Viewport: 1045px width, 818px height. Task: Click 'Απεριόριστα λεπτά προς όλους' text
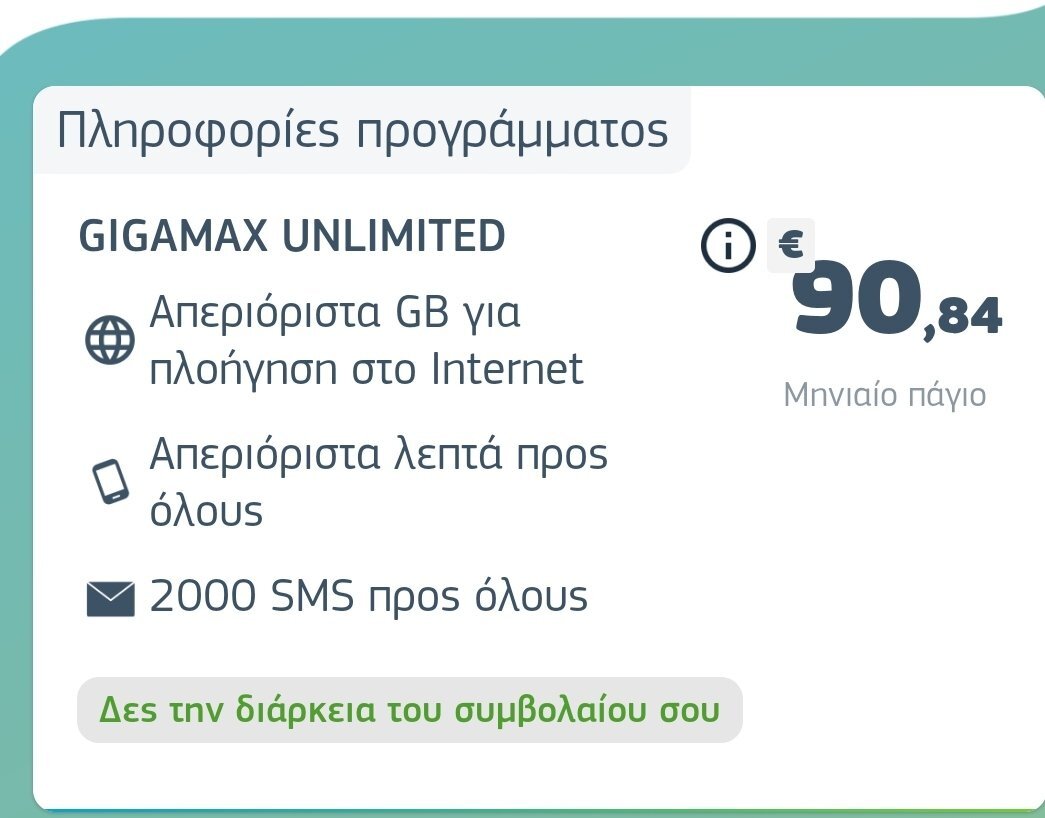pyautogui.click(x=379, y=481)
